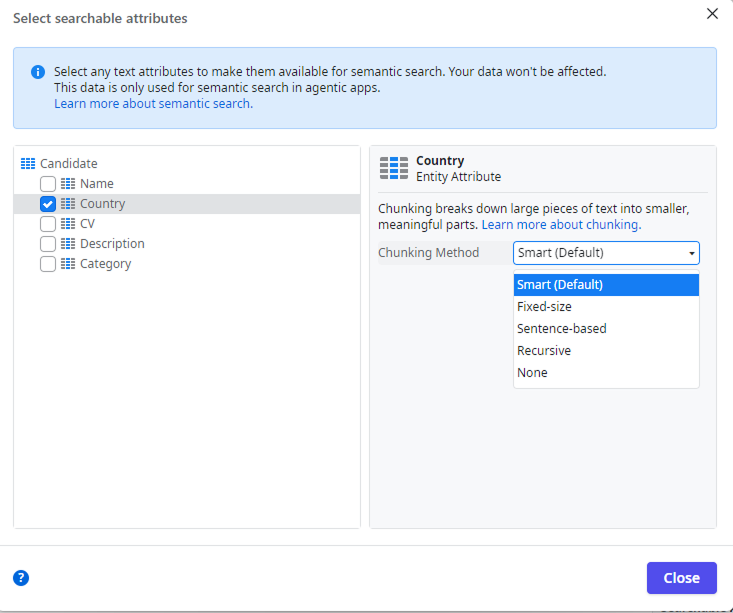733x613 pixels.
Task: Click the purple Close button
Action: coord(682,578)
